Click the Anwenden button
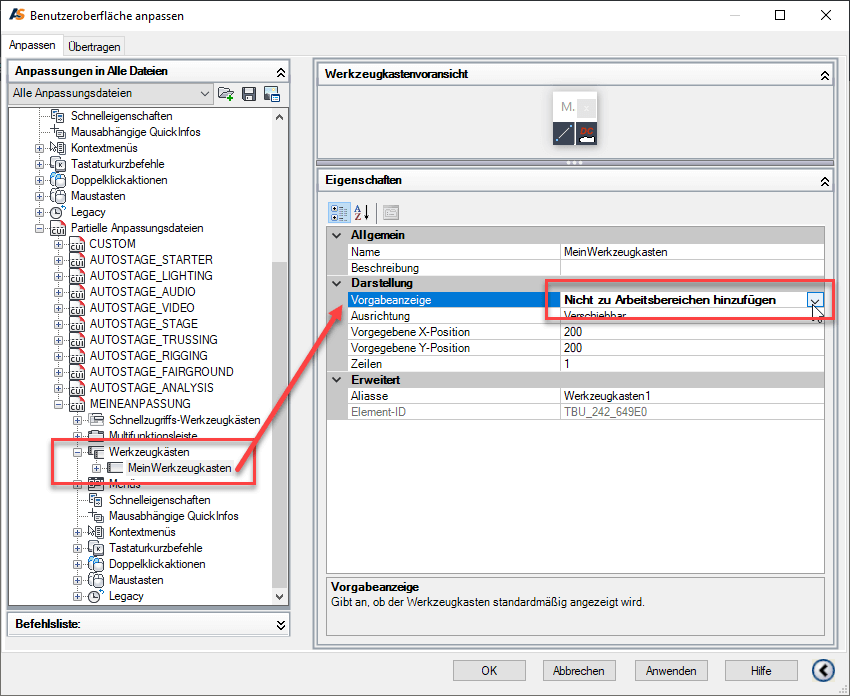The image size is (850, 696). pos(671,671)
